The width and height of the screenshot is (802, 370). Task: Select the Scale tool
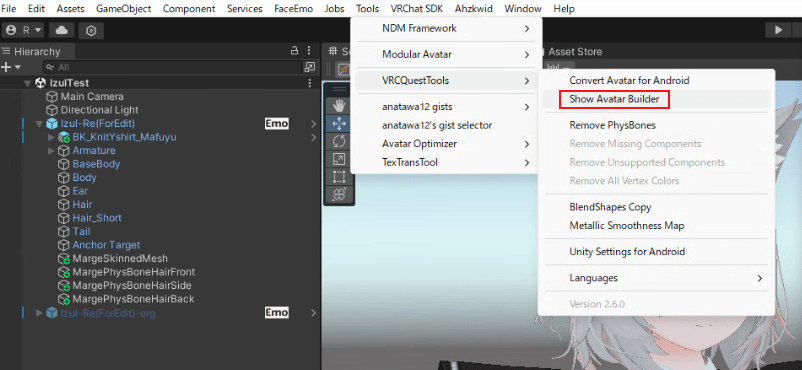(x=339, y=159)
